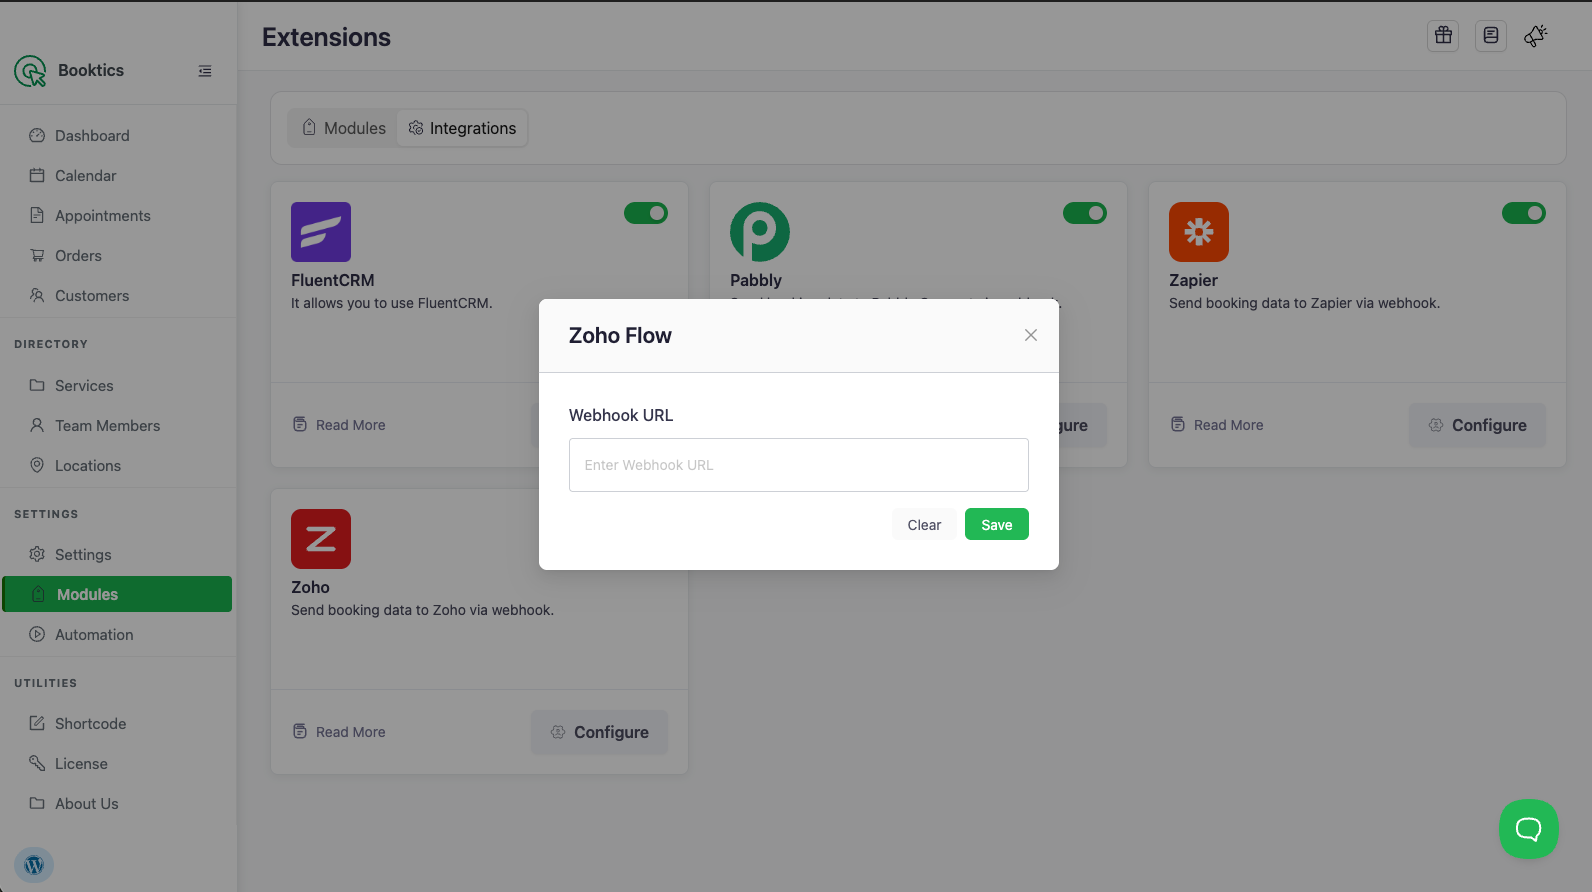Disable the Pabbly integration toggle
This screenshot has height=892, width=1592.
(x=1085, y=213)
